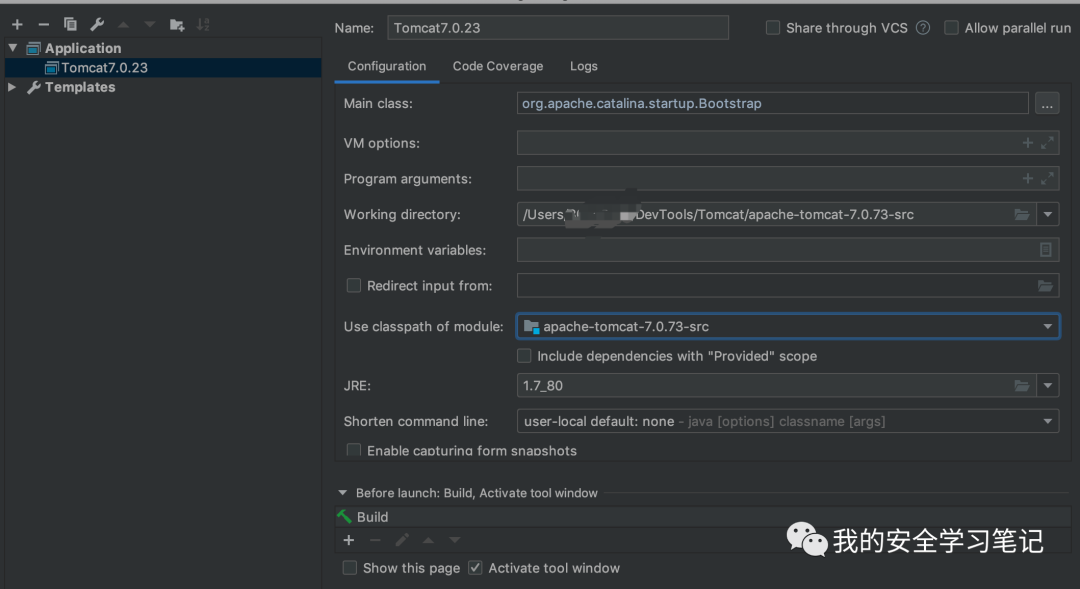Select Tomcat7.0.23 configuration in tree
The height and width of the screenshot is (589, 1080).
click(x=163, y=68)
